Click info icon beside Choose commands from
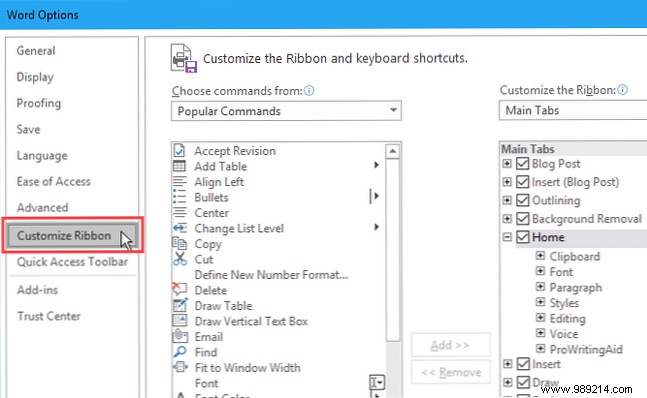 309,90
